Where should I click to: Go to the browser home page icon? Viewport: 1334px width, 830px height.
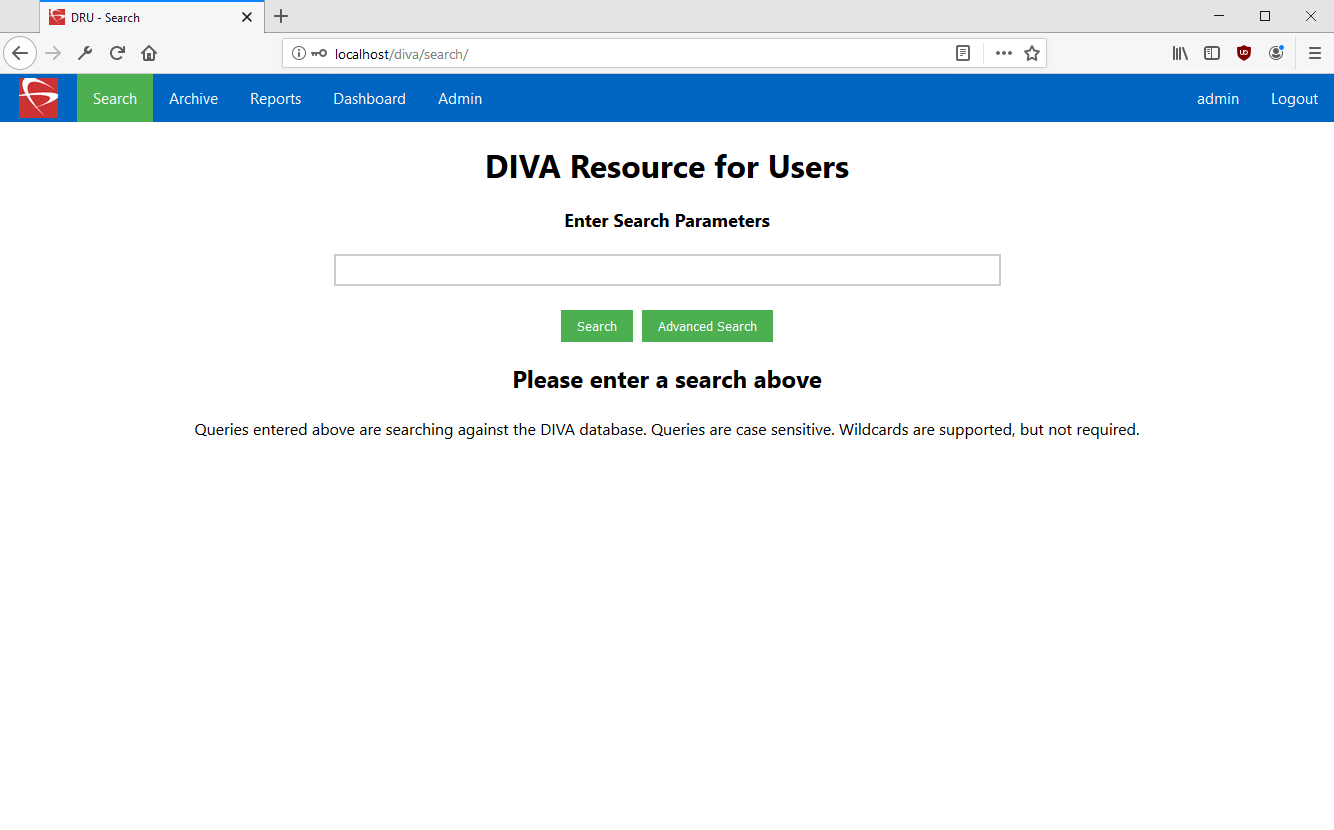click(149, 53)
